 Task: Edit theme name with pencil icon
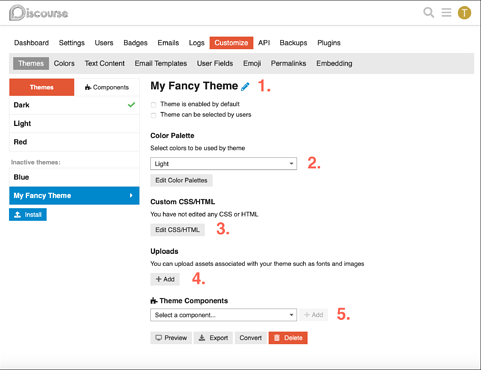[245, 86]
